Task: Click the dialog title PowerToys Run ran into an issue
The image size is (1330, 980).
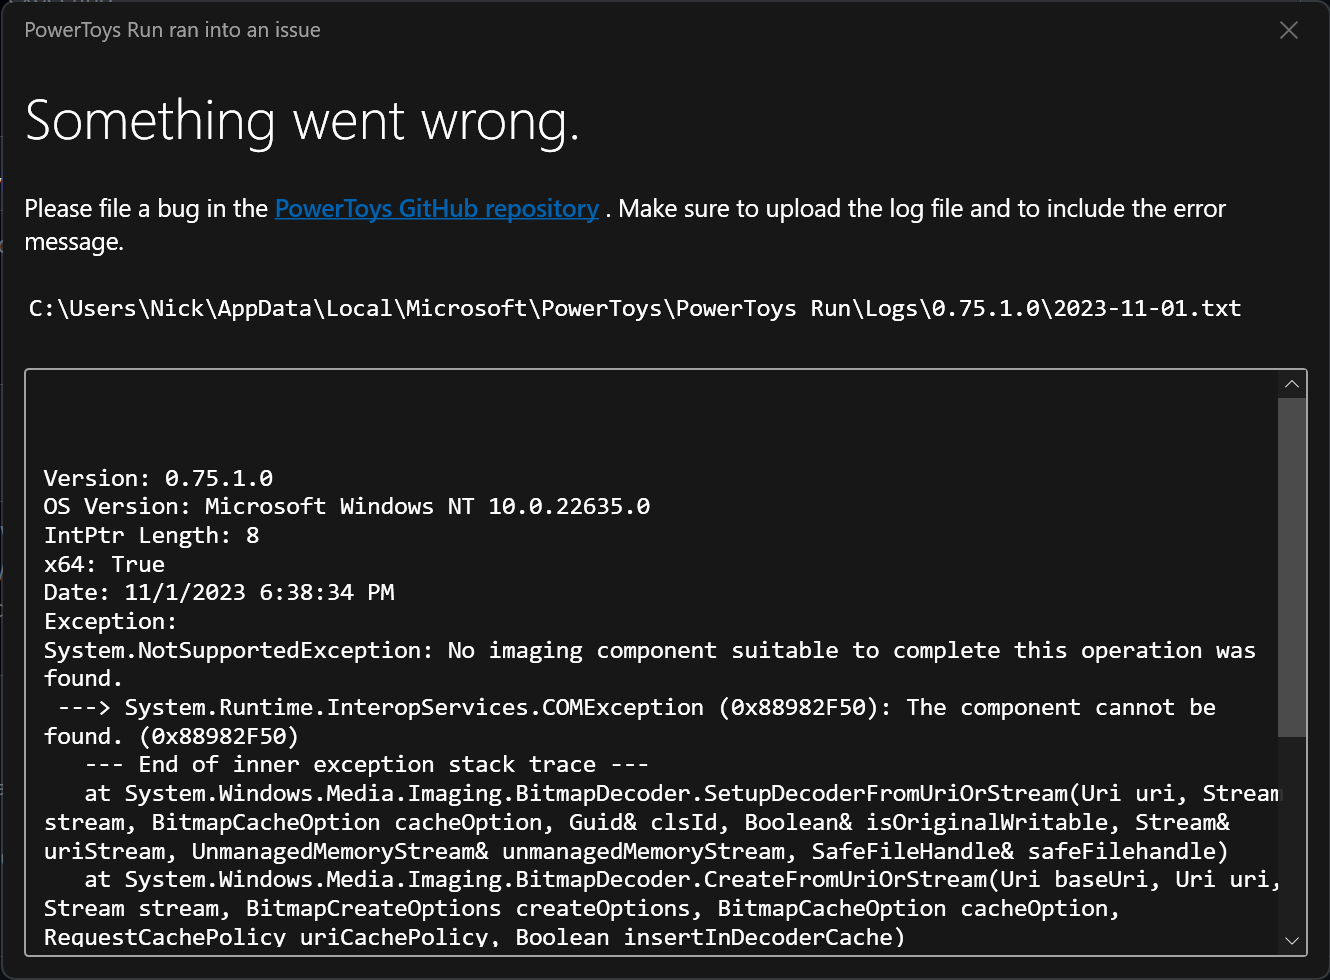Action: pos(172,30)
